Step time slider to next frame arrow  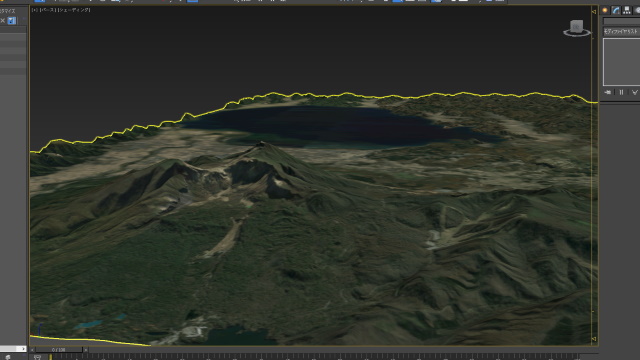point(86,350)
